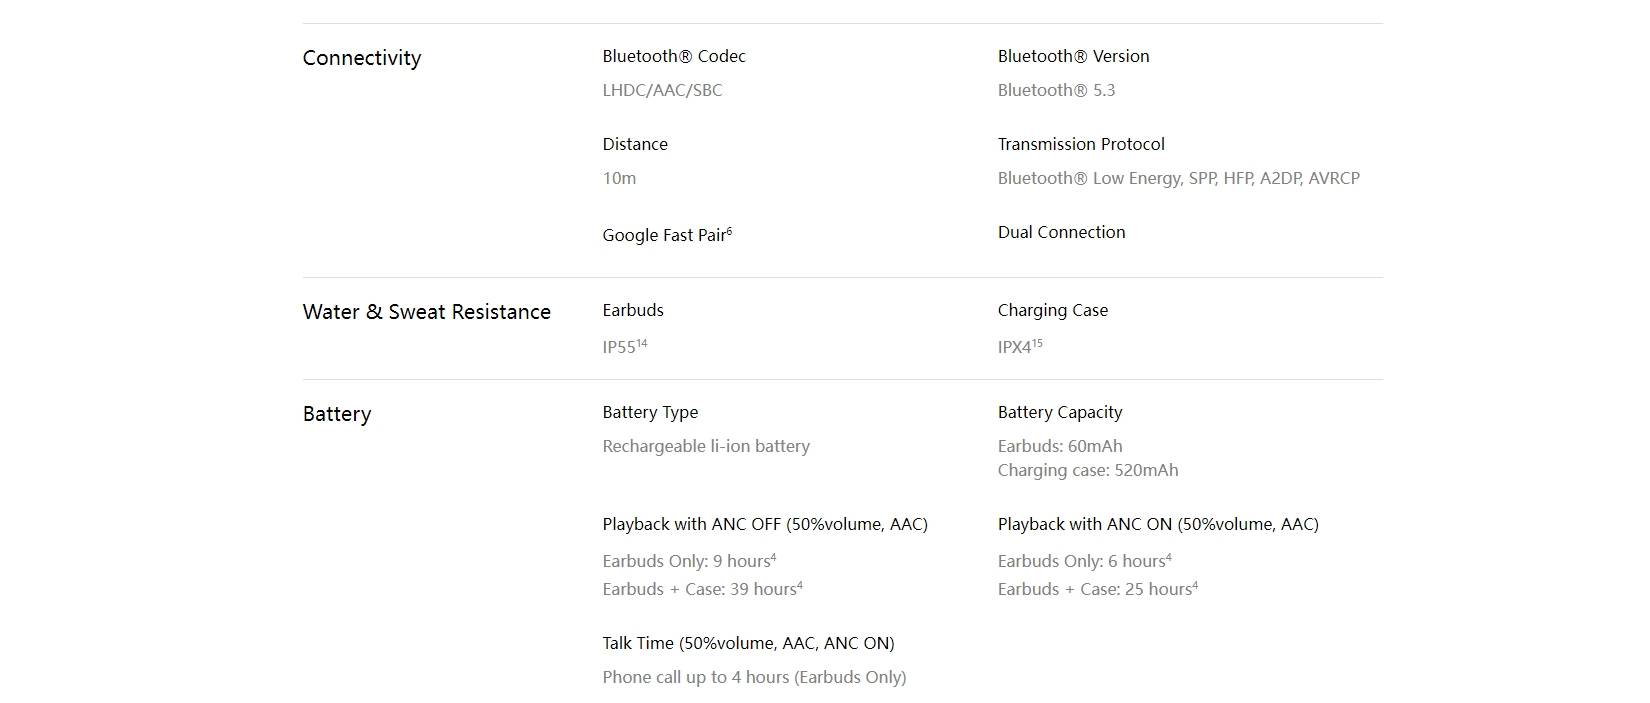Click footnote 6 beside Google Fast Pair
Screen dimensions: 1650x703
(x=729, y=231)
